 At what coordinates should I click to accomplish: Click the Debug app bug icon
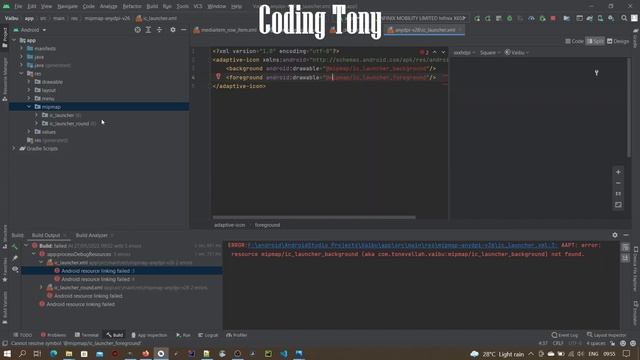point(509,18)
